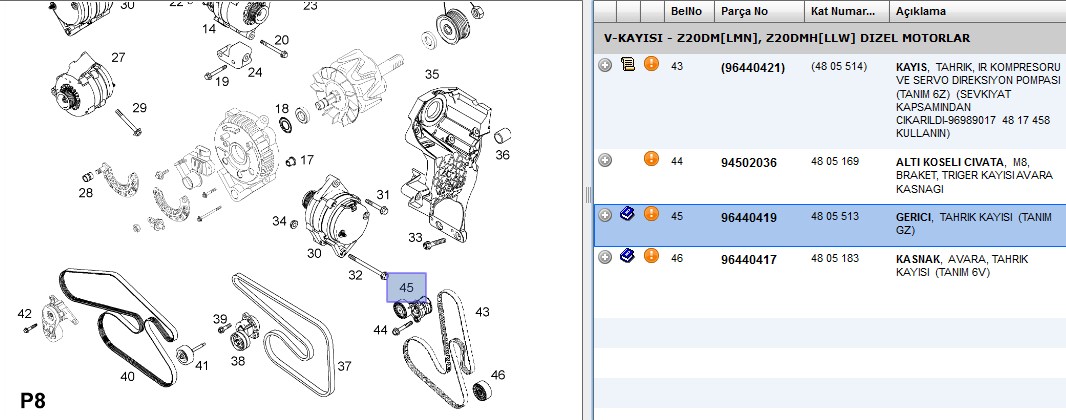Click catalog number (48 05 514)
The height and width of the screenshot is (420, 1066).
[x=839, y=67]
